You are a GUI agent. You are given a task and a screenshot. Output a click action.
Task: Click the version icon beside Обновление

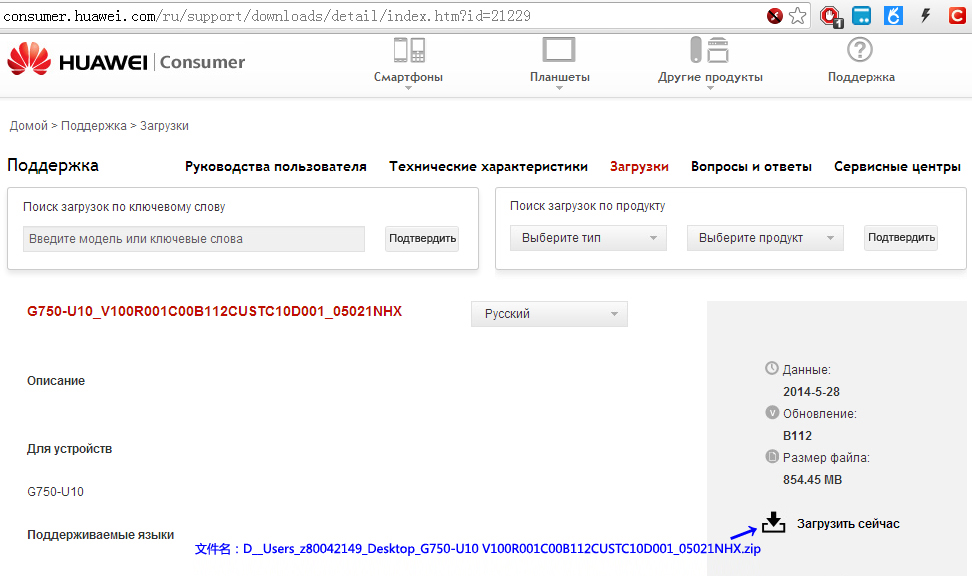coord(772,412)
